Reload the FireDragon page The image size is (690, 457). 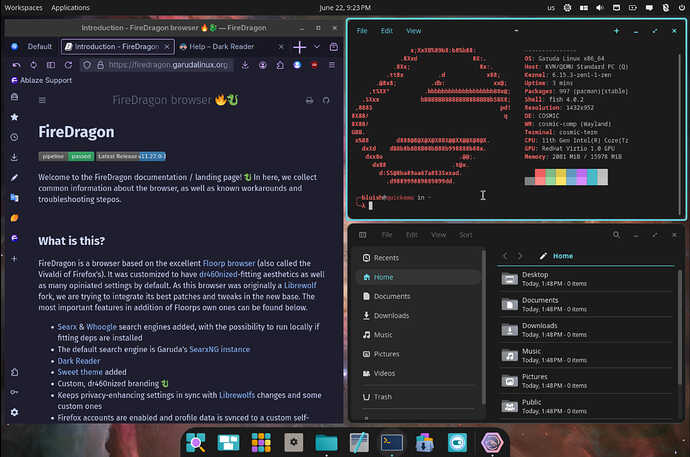68,65
